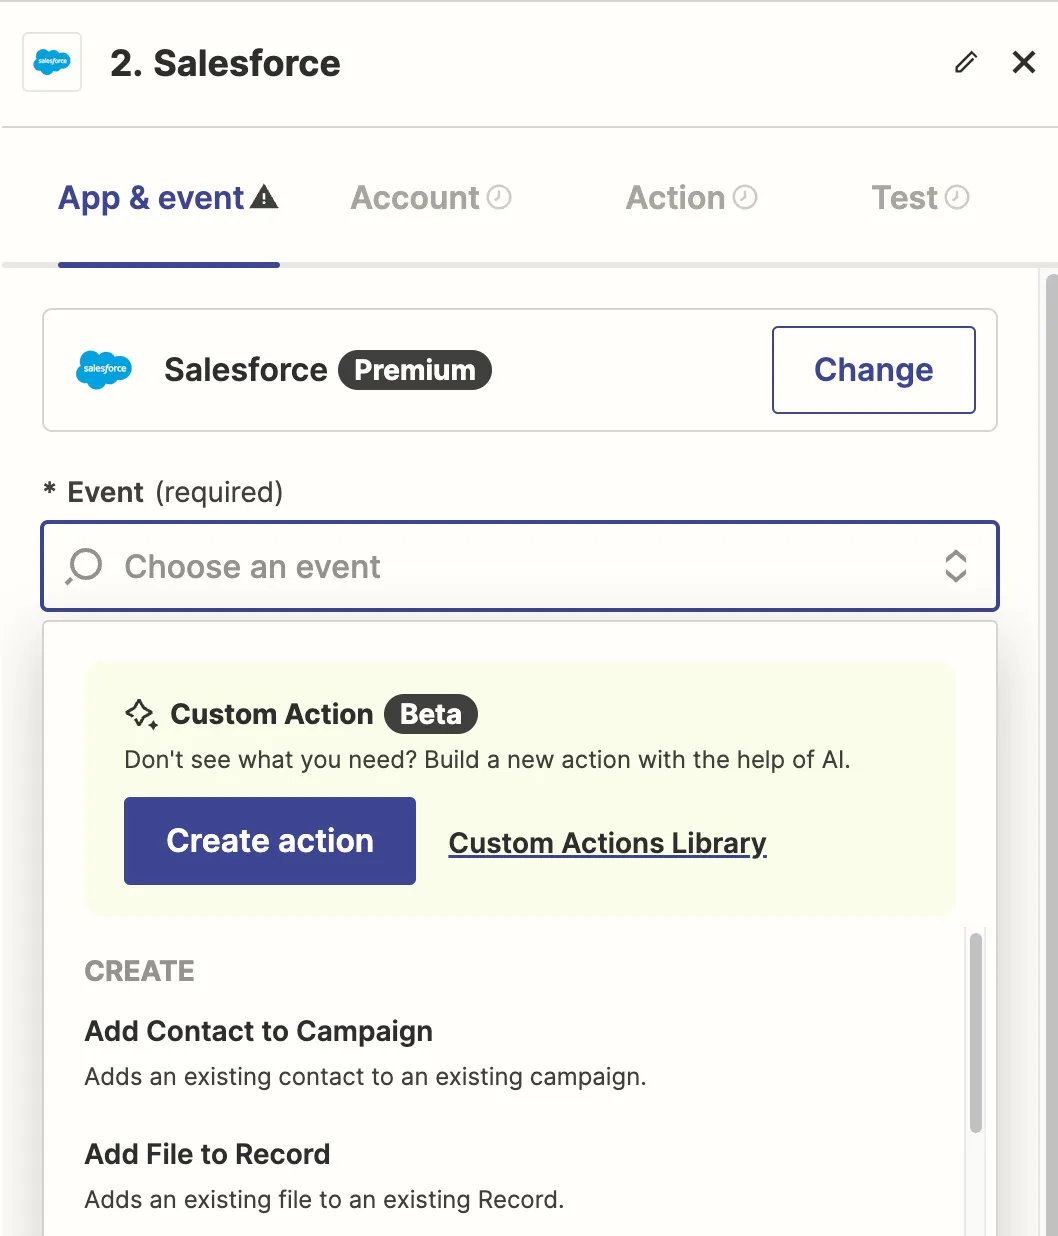This screenshot has width=1058, height=1236.
Task: Click the clock icon beside Test
Action: pos(957,197)
